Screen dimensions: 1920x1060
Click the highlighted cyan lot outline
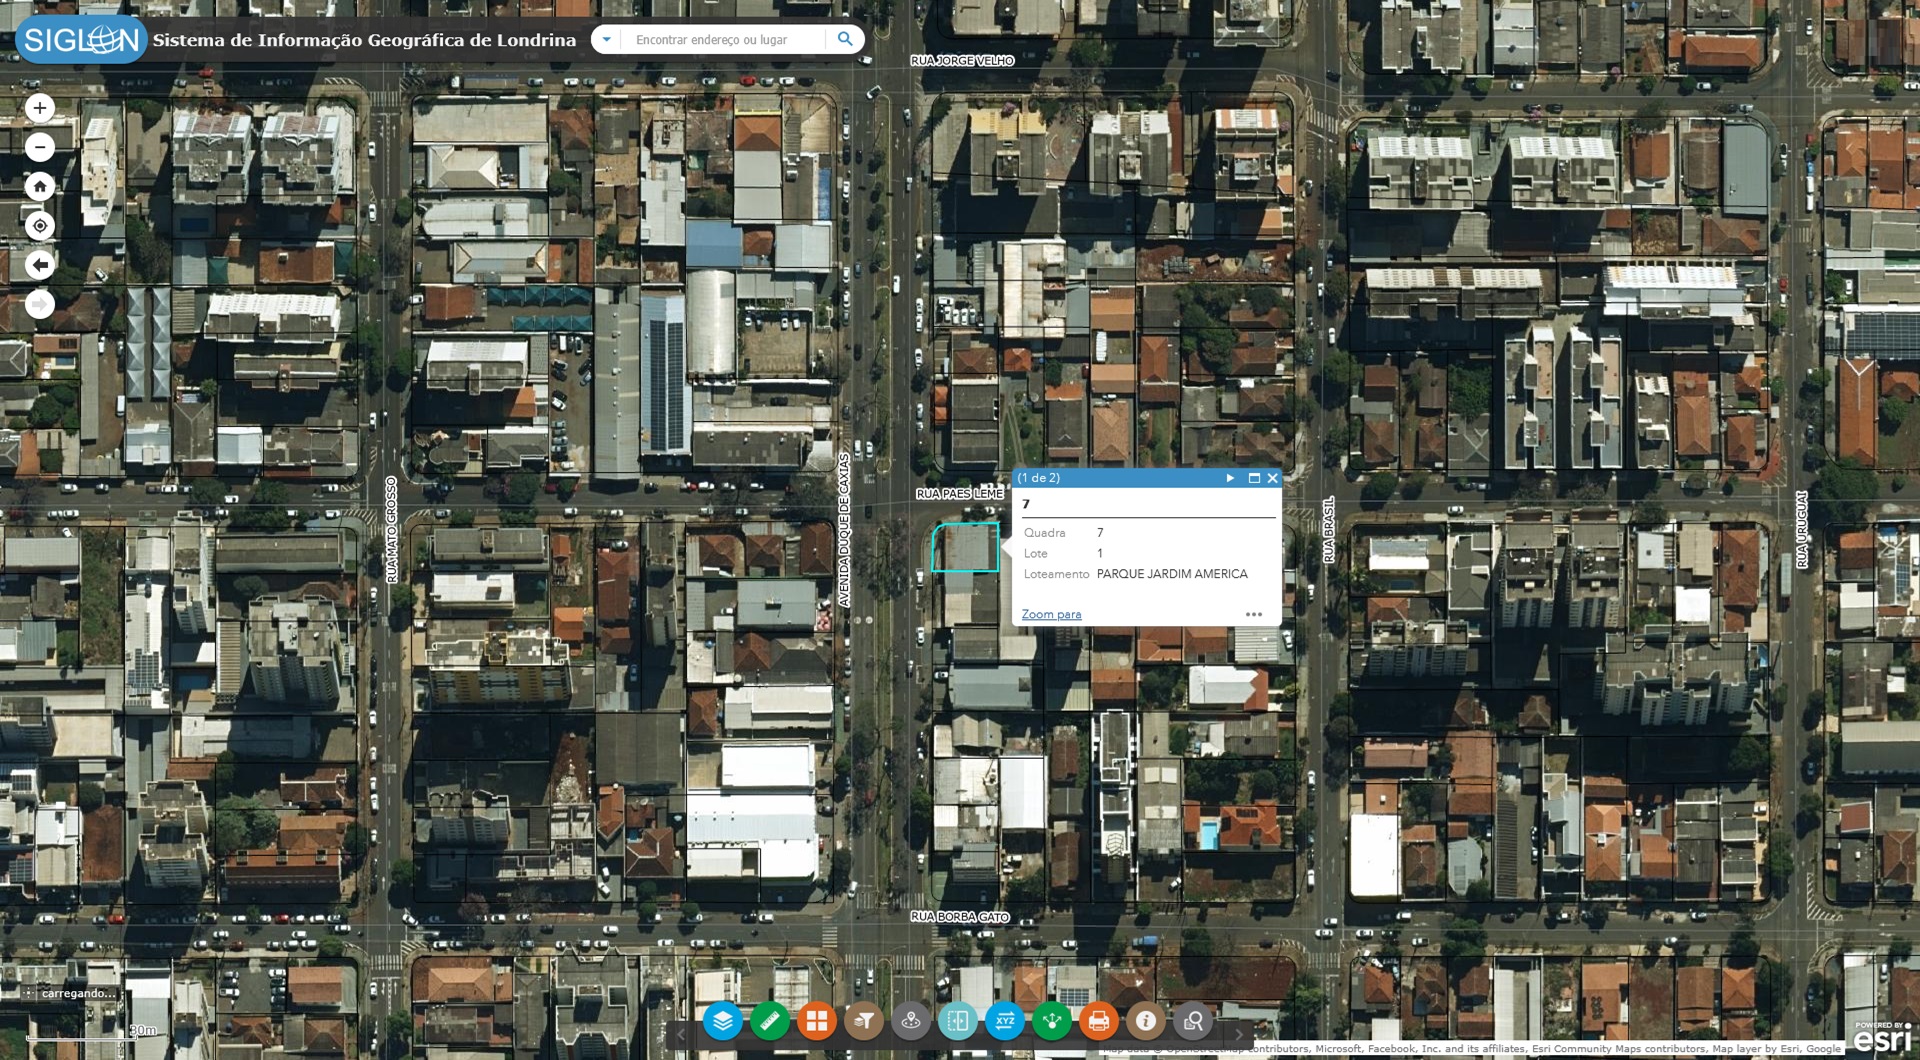(x=965, y=547)
